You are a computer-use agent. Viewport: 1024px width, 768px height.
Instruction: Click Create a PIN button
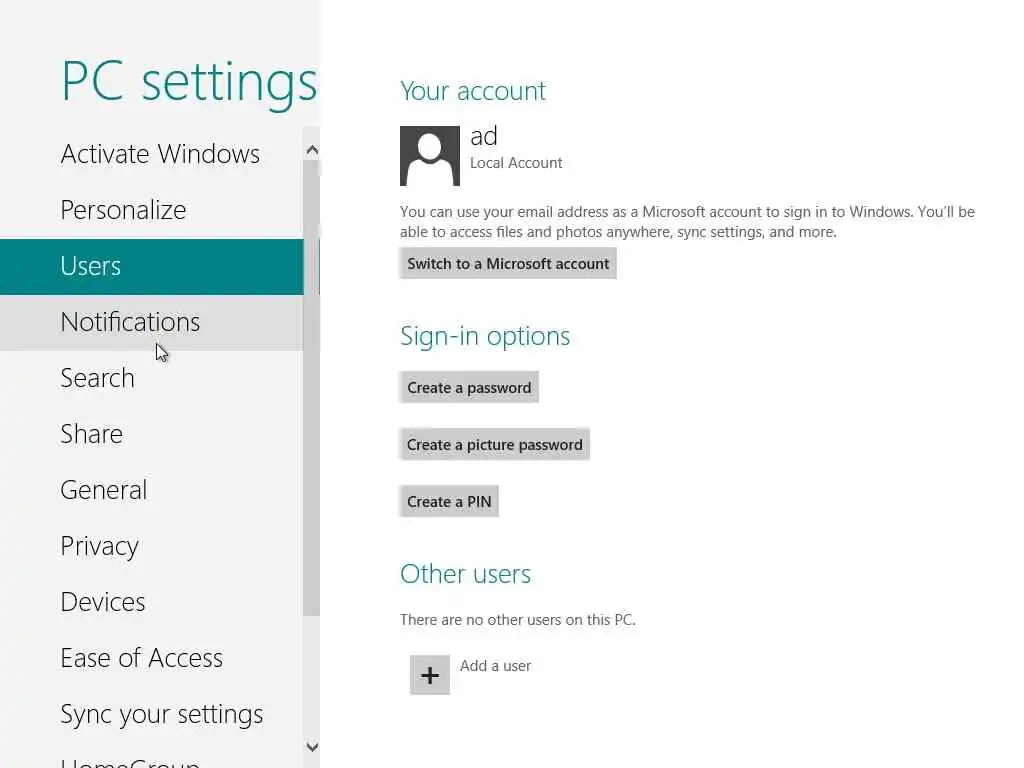449,502
